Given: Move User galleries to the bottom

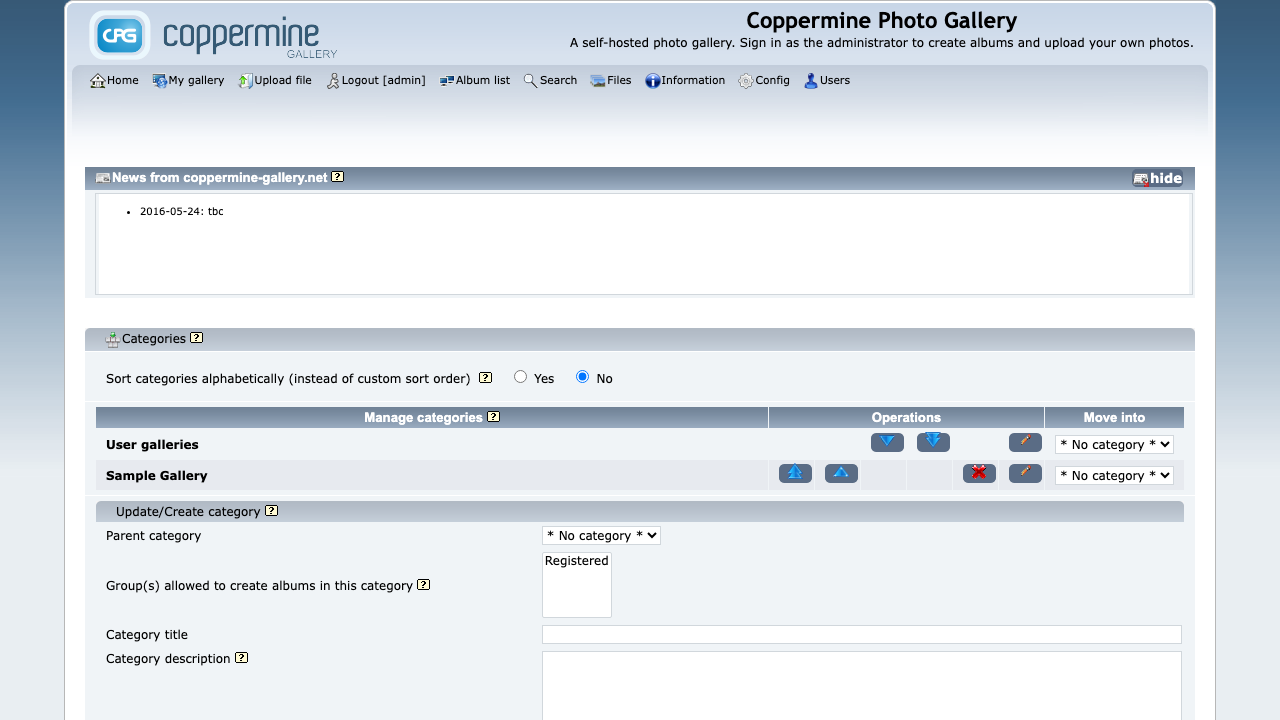Looking at the screenshot, I should click(933, 442).
